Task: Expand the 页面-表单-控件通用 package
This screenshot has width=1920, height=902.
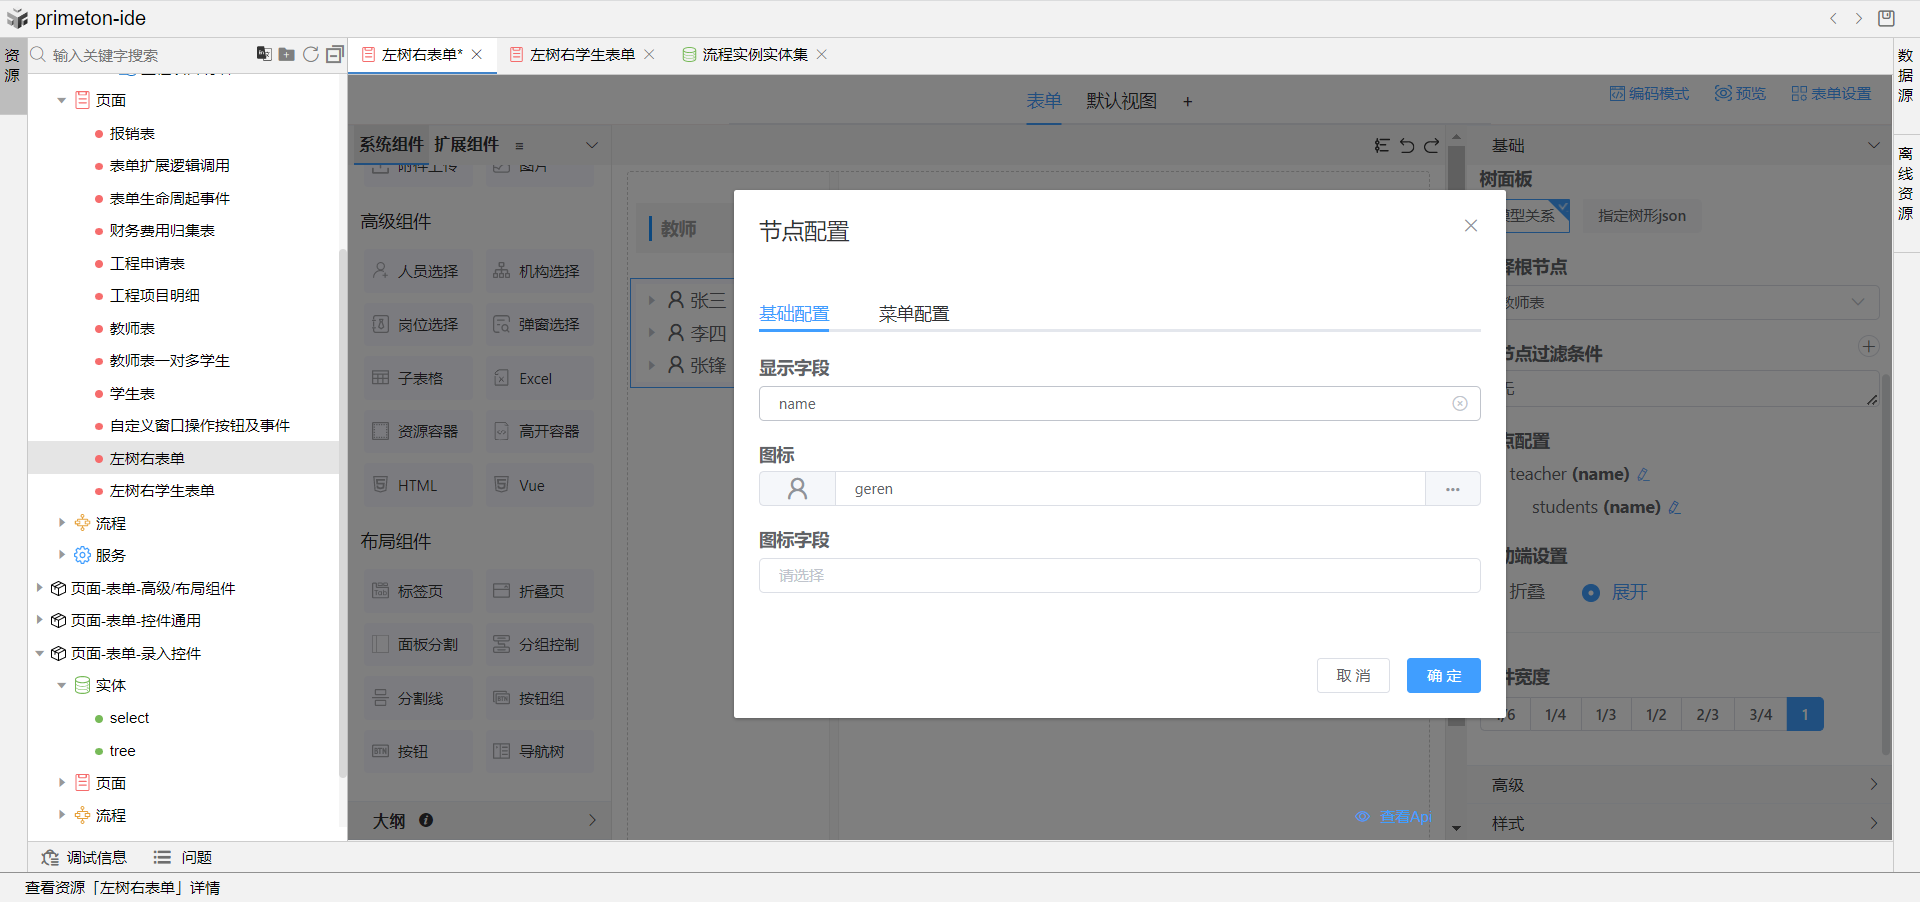Action: tap(40, 620)
